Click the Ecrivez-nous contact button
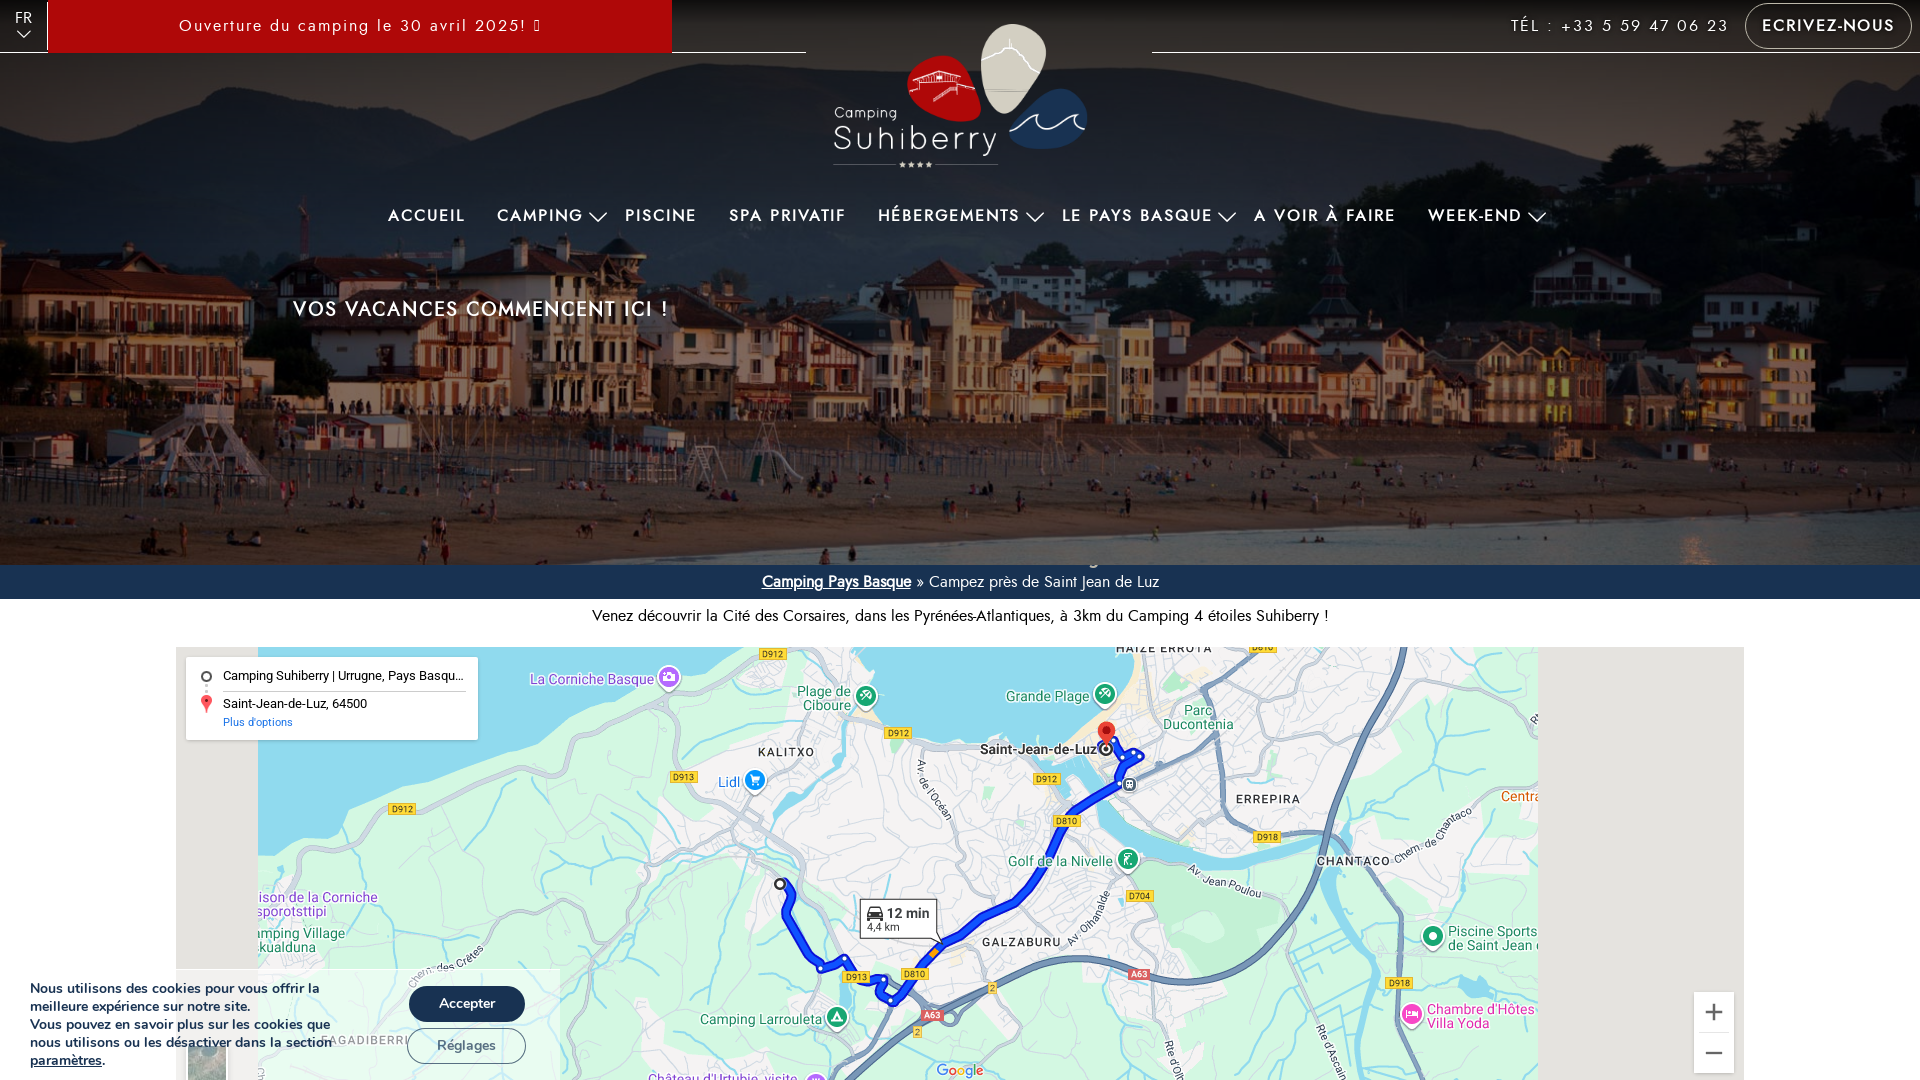Screen dimensions: 1920x1080 click(1827, 26)
